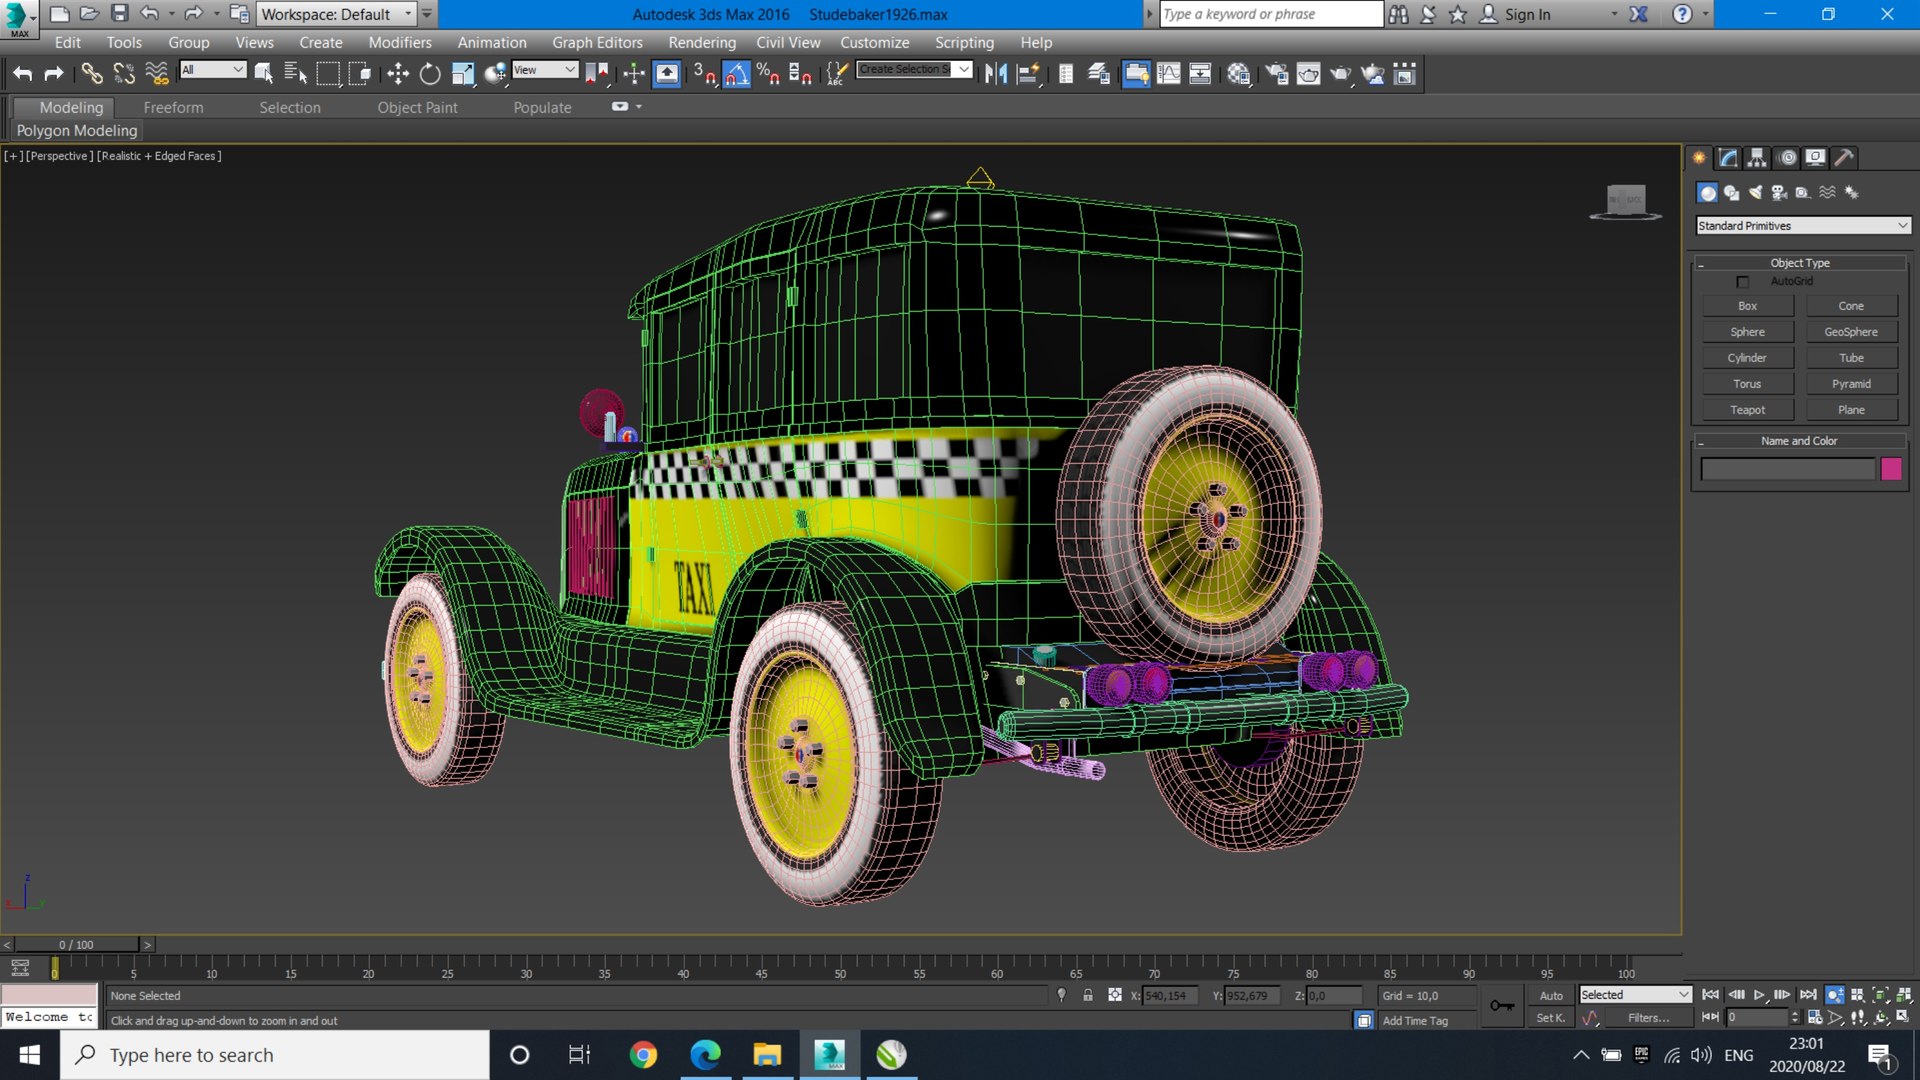
Task: Click the Bind to Space Warp icon
Action: [x=157, y=74]
